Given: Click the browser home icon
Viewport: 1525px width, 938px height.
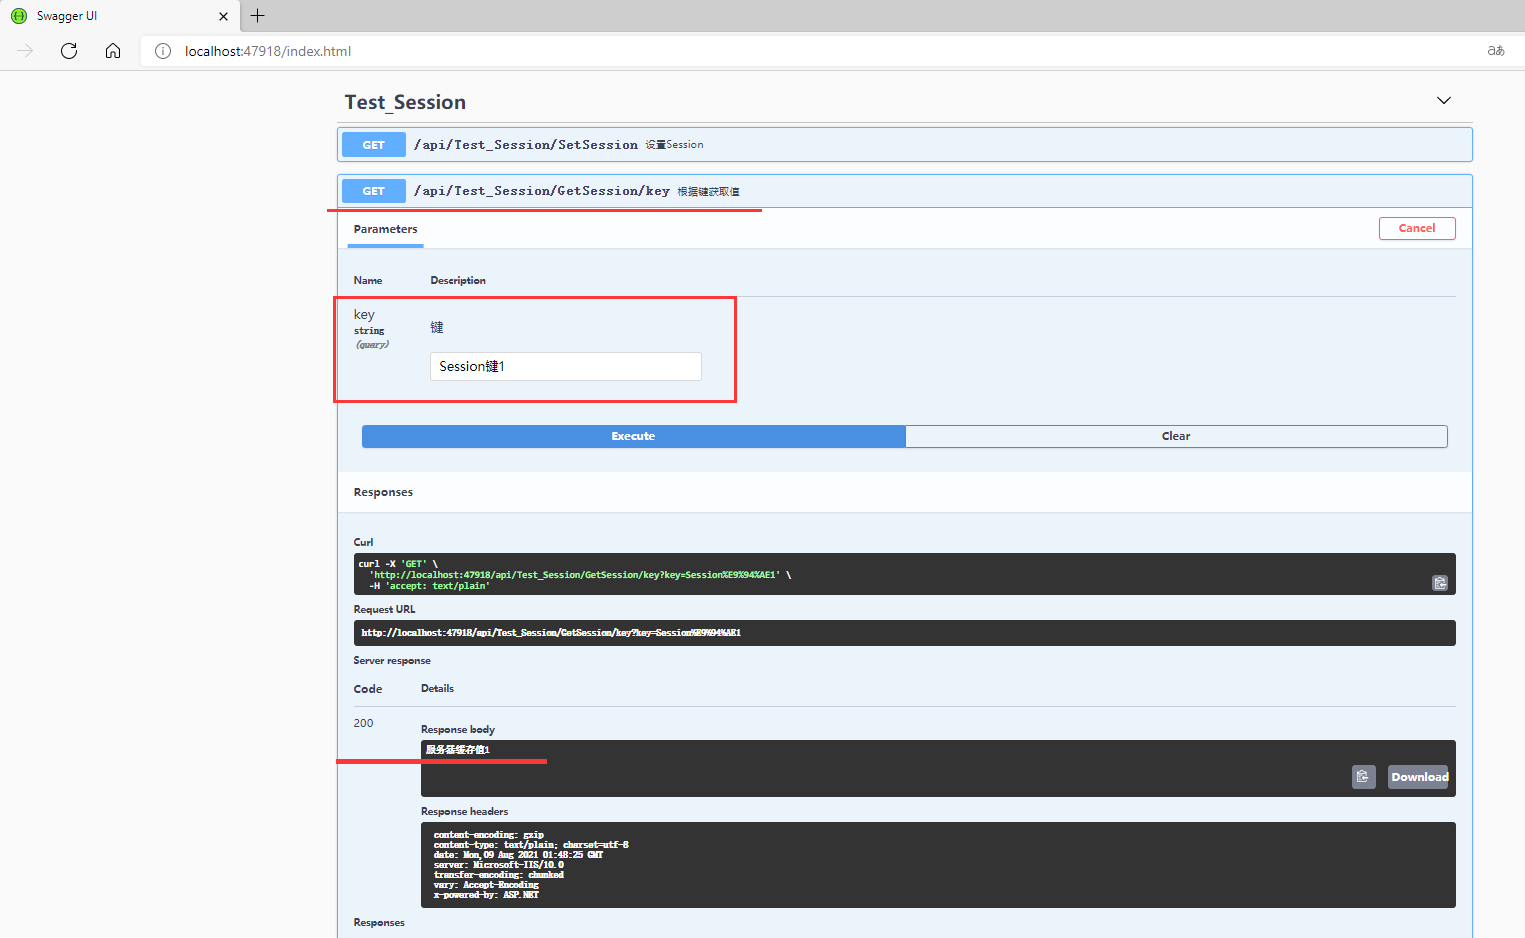Looking at the screenshot, I should click(113, 51).
